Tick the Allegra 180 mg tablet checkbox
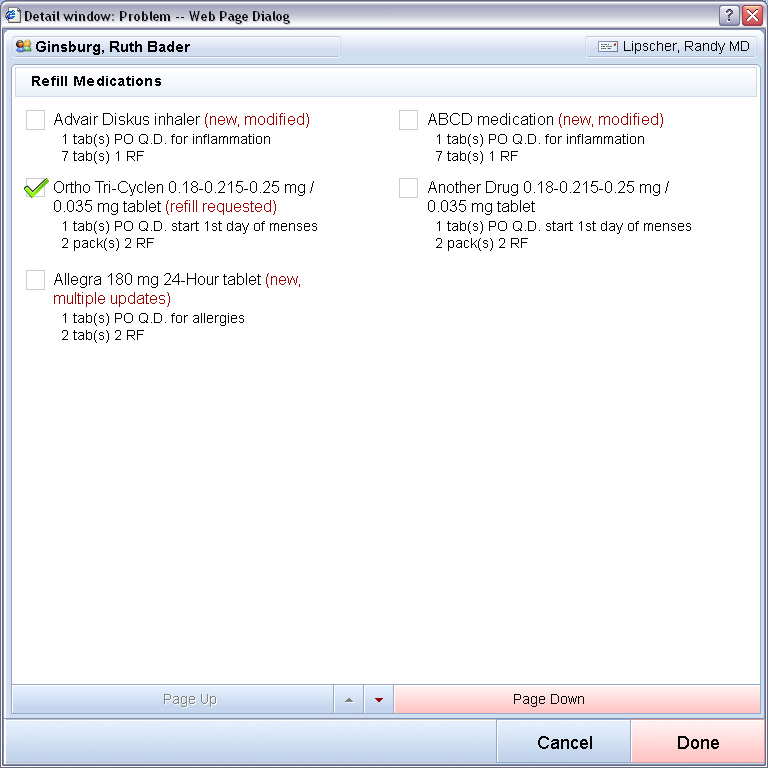Screen dimensions: 768x768 tap(35, 280)
